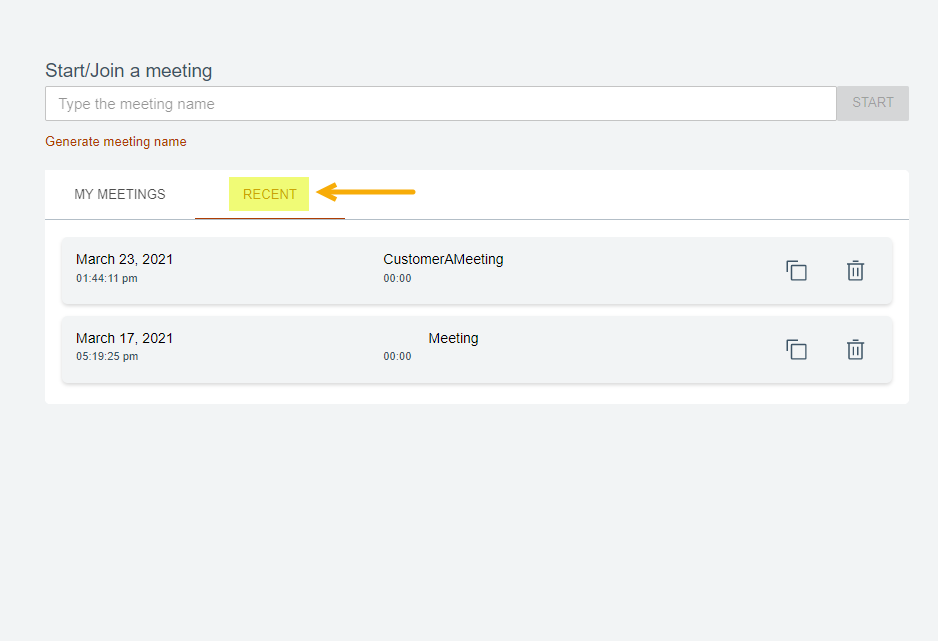
Task: Click the 01:44:11 pm timestamp
Action: tap(107, 279)
